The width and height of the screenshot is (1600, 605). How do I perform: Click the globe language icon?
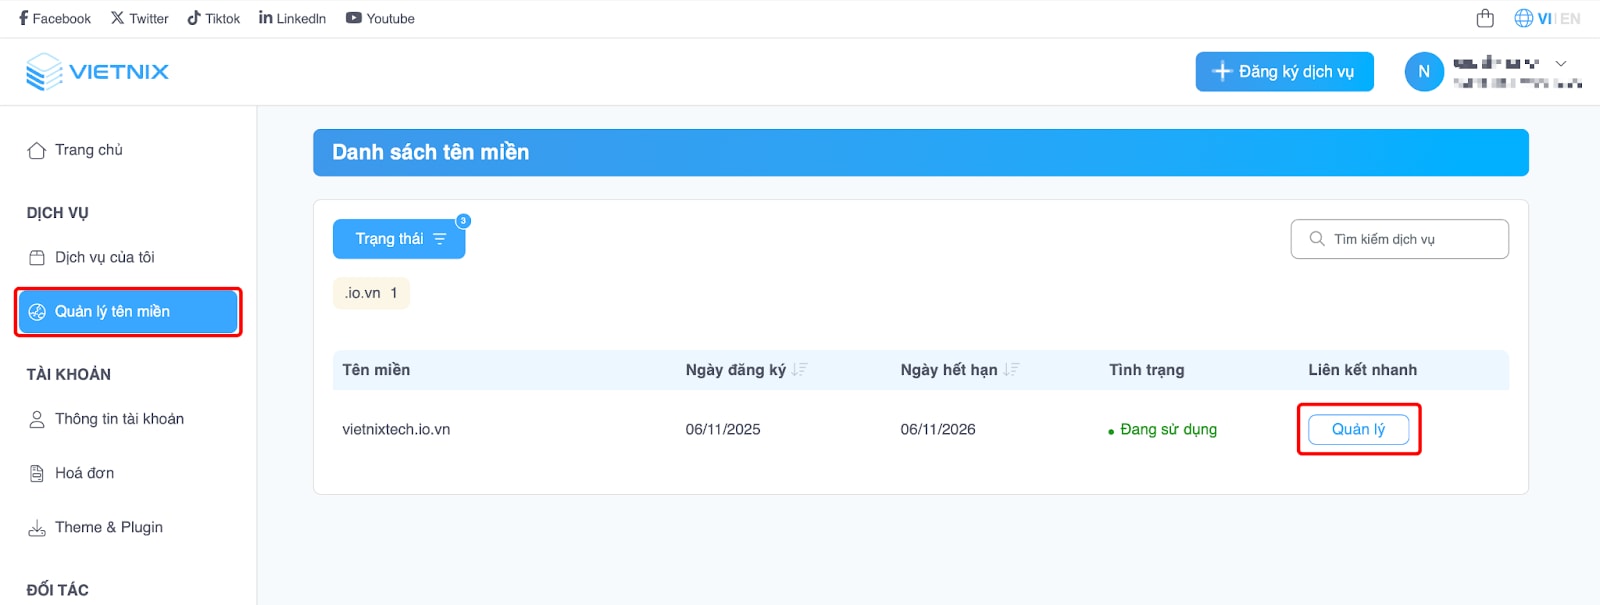(1523, 18)
